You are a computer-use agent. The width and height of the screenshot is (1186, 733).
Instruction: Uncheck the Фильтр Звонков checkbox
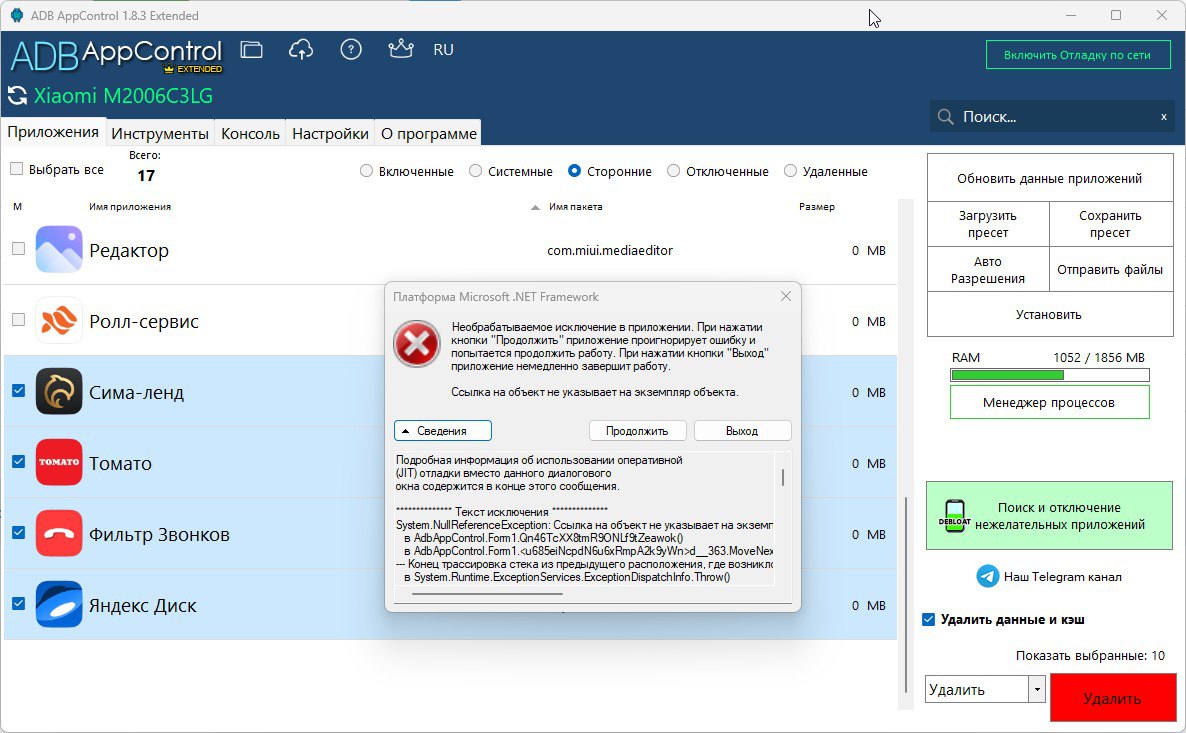point(19,533)
